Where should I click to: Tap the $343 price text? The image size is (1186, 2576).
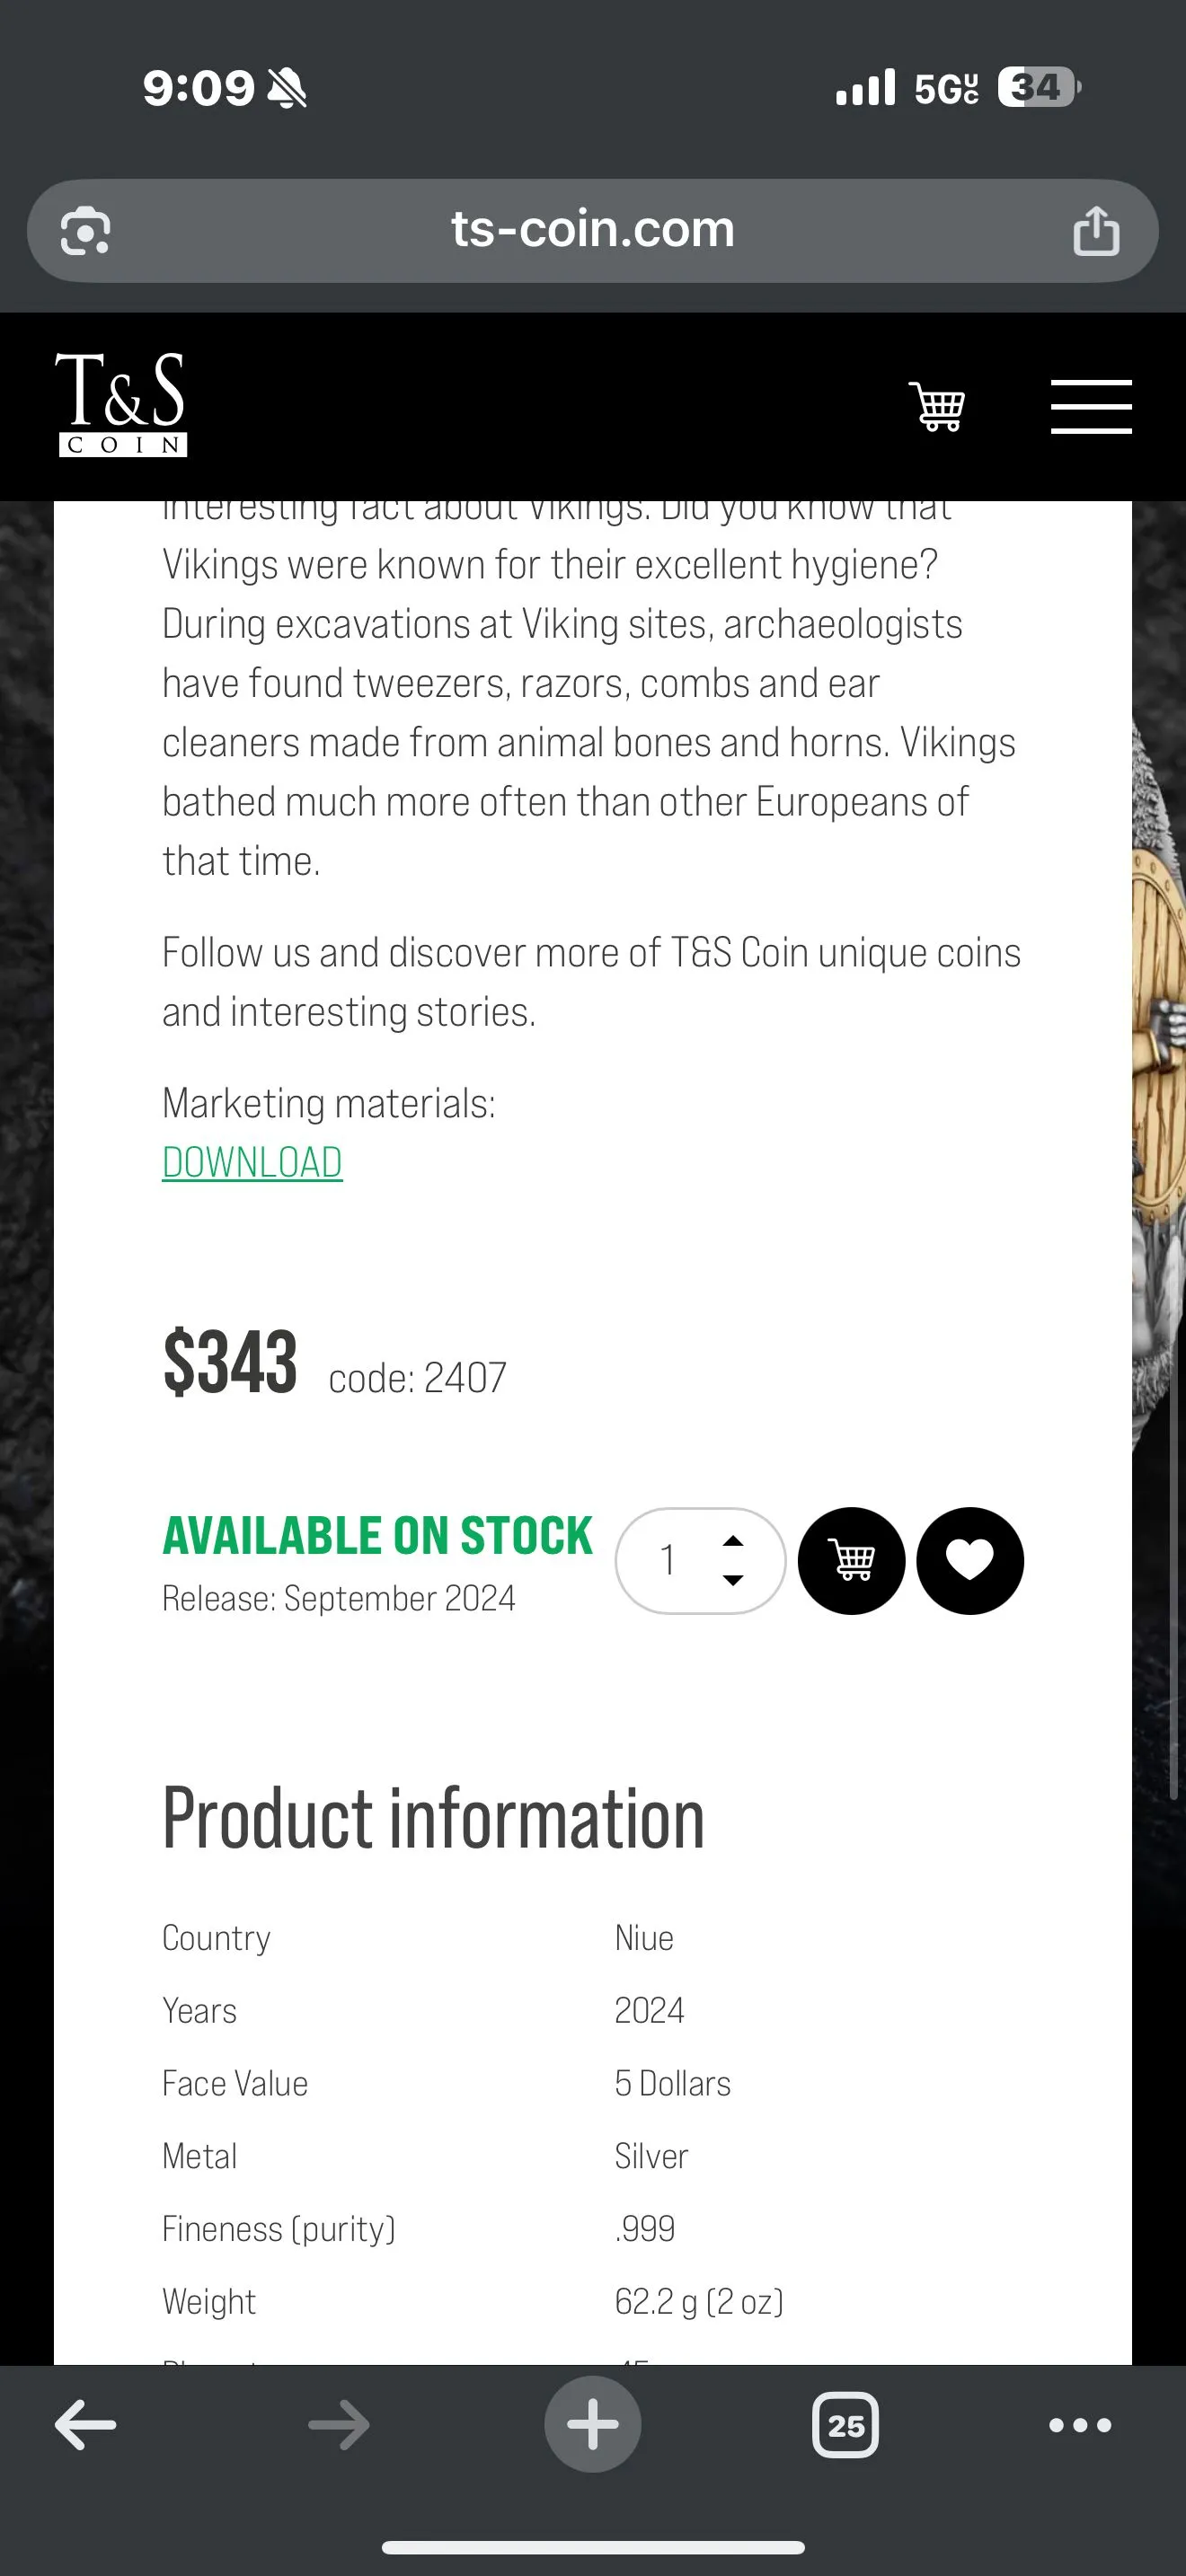point(230,1361)
